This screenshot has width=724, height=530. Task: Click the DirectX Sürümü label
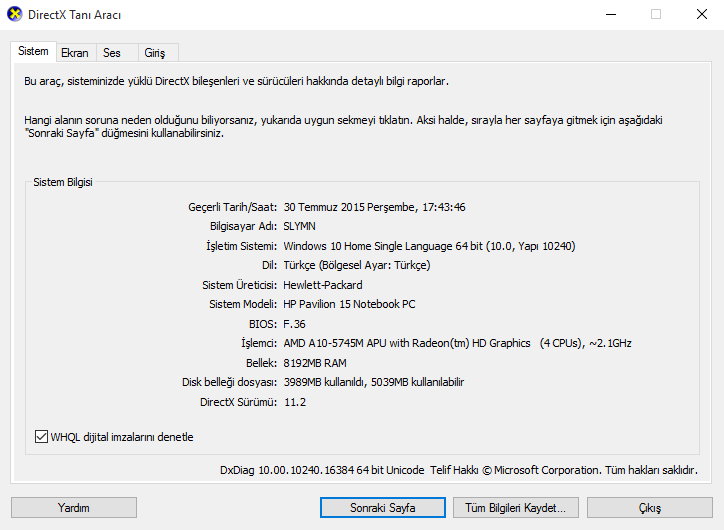tap(238, 402)
